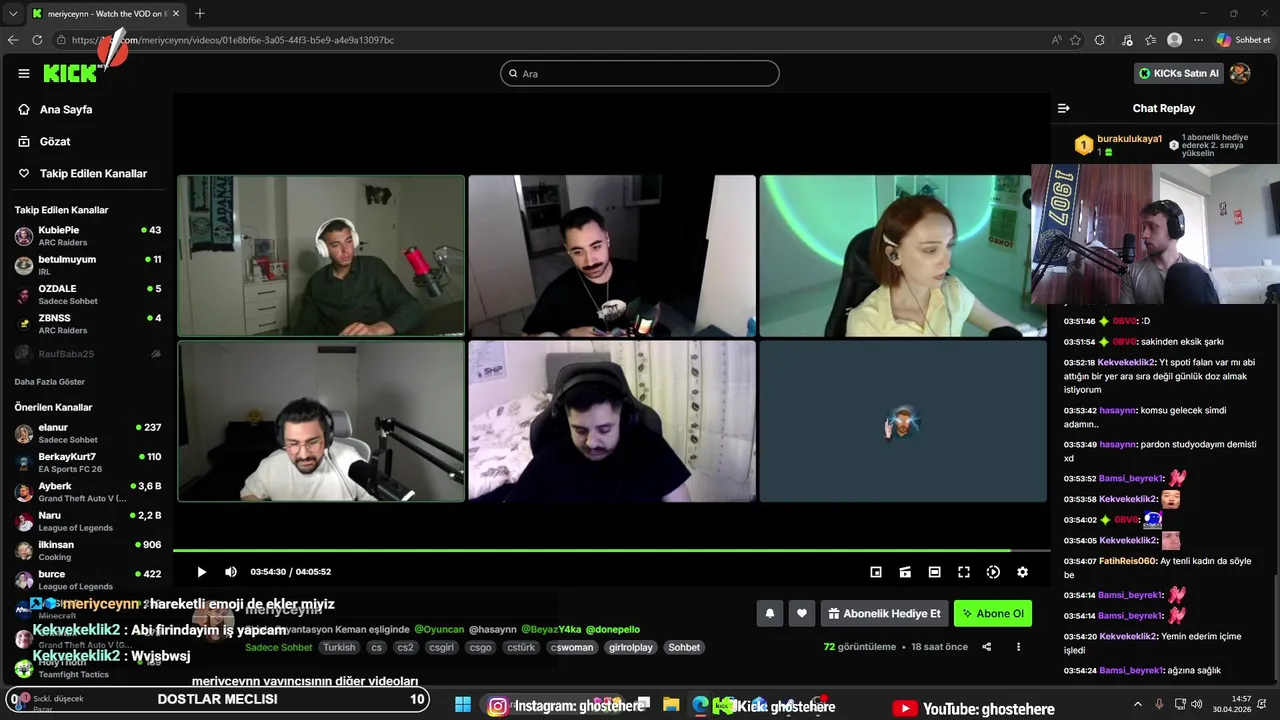This screenshot has height=720, width=1280.
Task: Share the video
Action: [x=987, y=647]
